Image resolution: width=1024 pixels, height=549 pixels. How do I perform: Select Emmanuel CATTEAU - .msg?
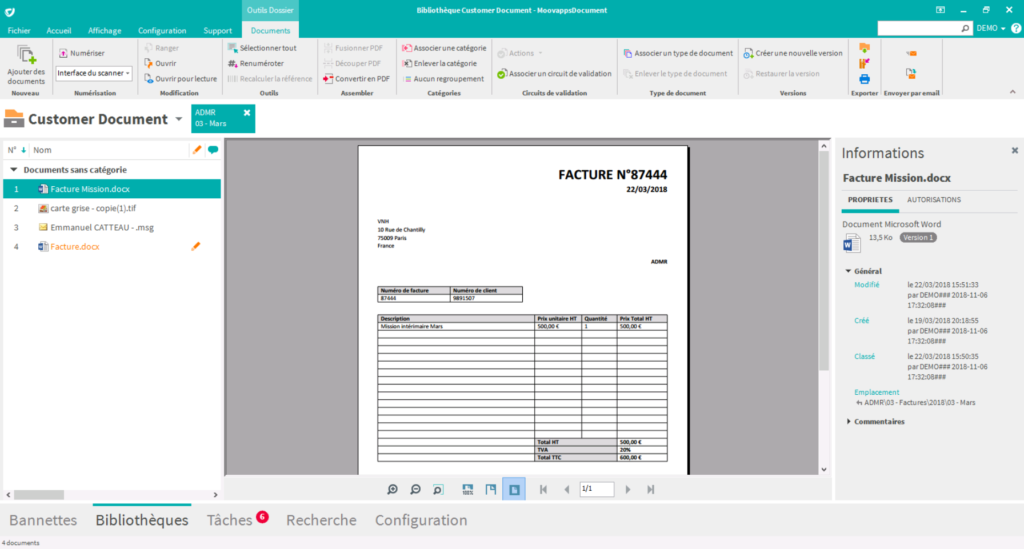point(112,227)
